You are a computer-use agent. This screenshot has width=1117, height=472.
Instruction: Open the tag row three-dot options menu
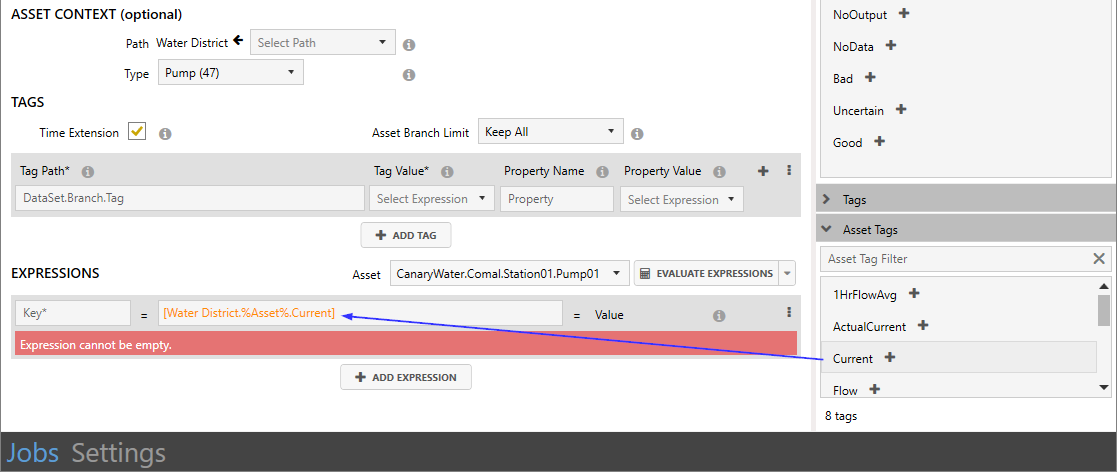pos(789,171)
